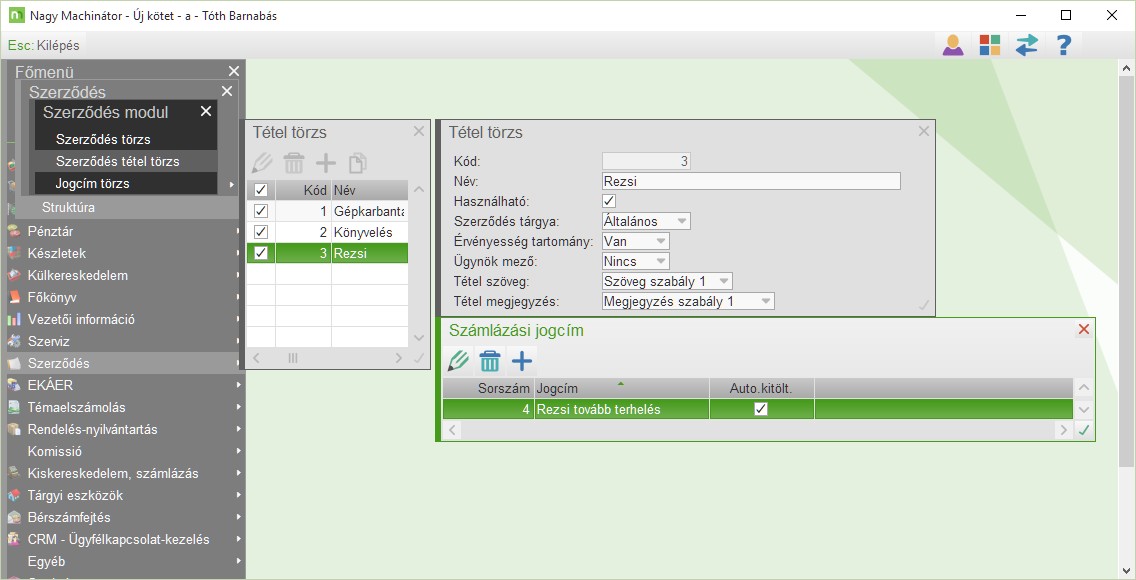Click the Név column header in list
1136x580 pixels.
coord(369,190)
